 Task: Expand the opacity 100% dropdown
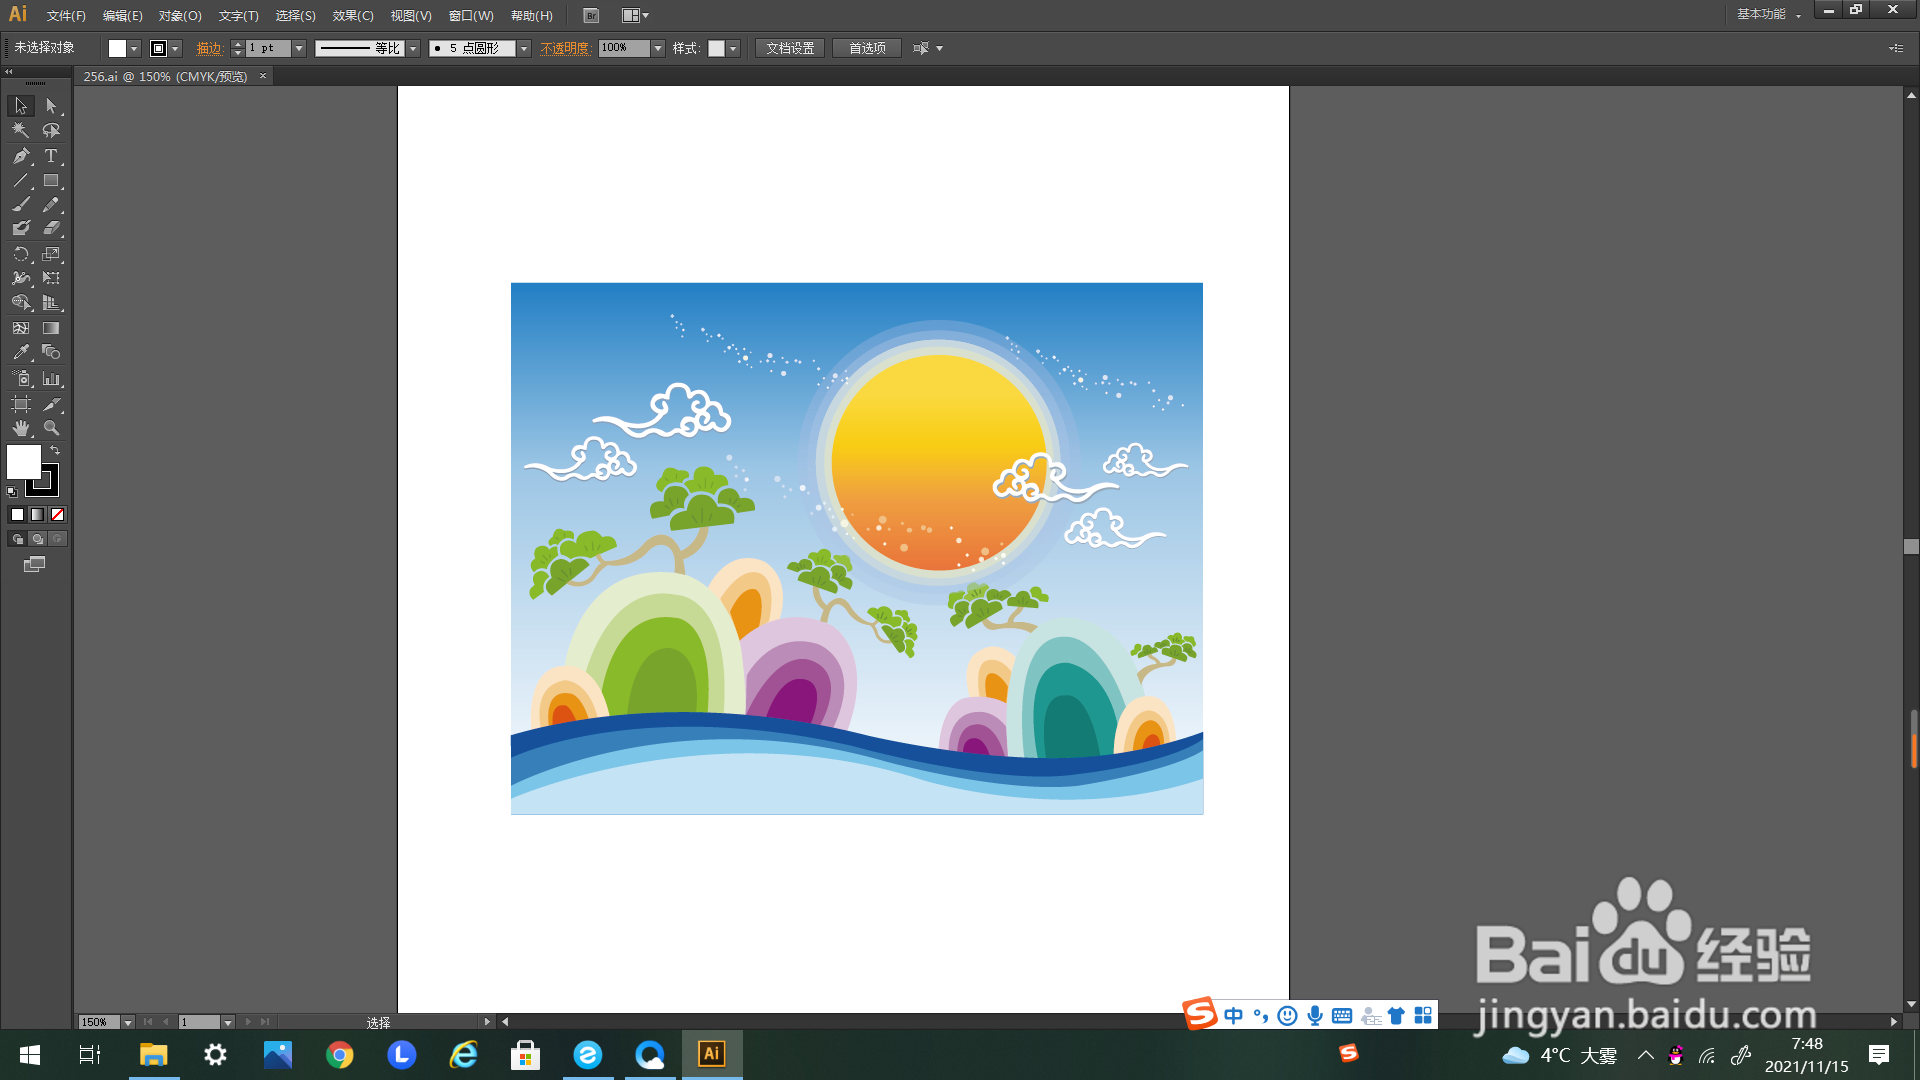coord(658,48)
